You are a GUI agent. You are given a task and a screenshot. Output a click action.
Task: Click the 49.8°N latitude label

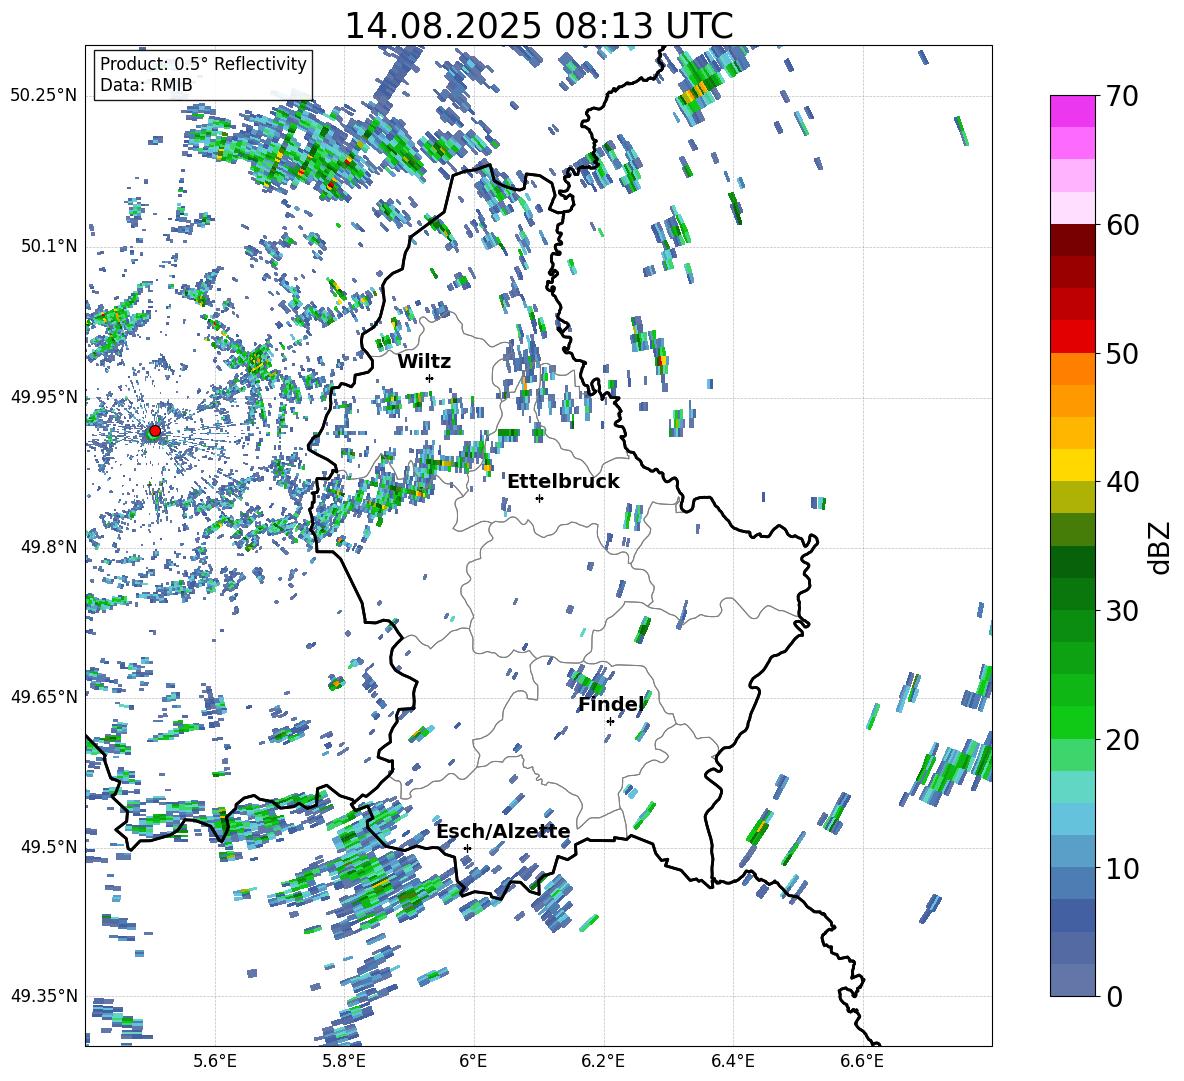50,546
